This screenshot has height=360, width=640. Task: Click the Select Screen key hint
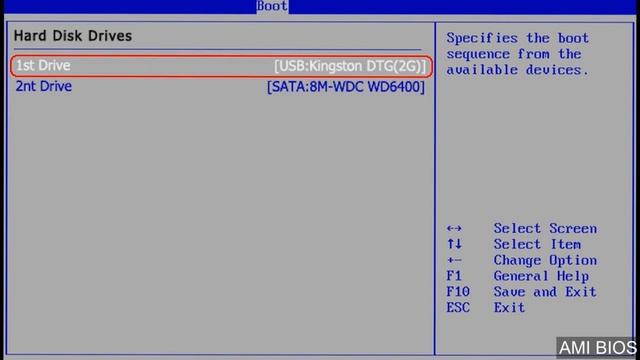545,228
